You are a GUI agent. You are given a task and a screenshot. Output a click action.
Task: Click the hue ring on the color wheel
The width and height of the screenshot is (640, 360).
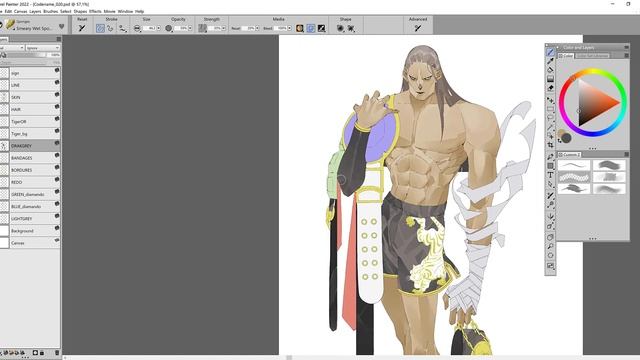tap(593, 71)
